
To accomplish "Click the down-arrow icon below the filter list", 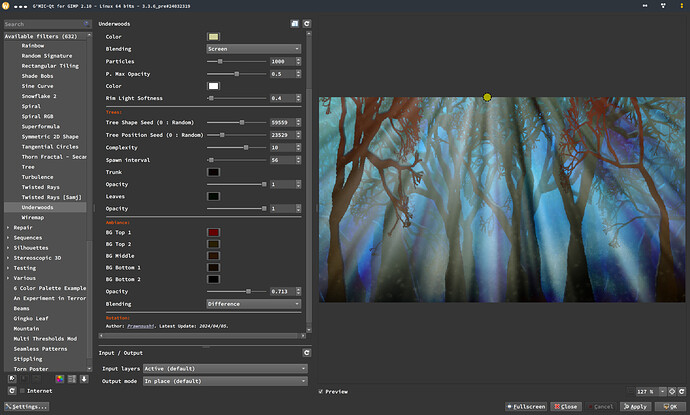I will point(84,379).
